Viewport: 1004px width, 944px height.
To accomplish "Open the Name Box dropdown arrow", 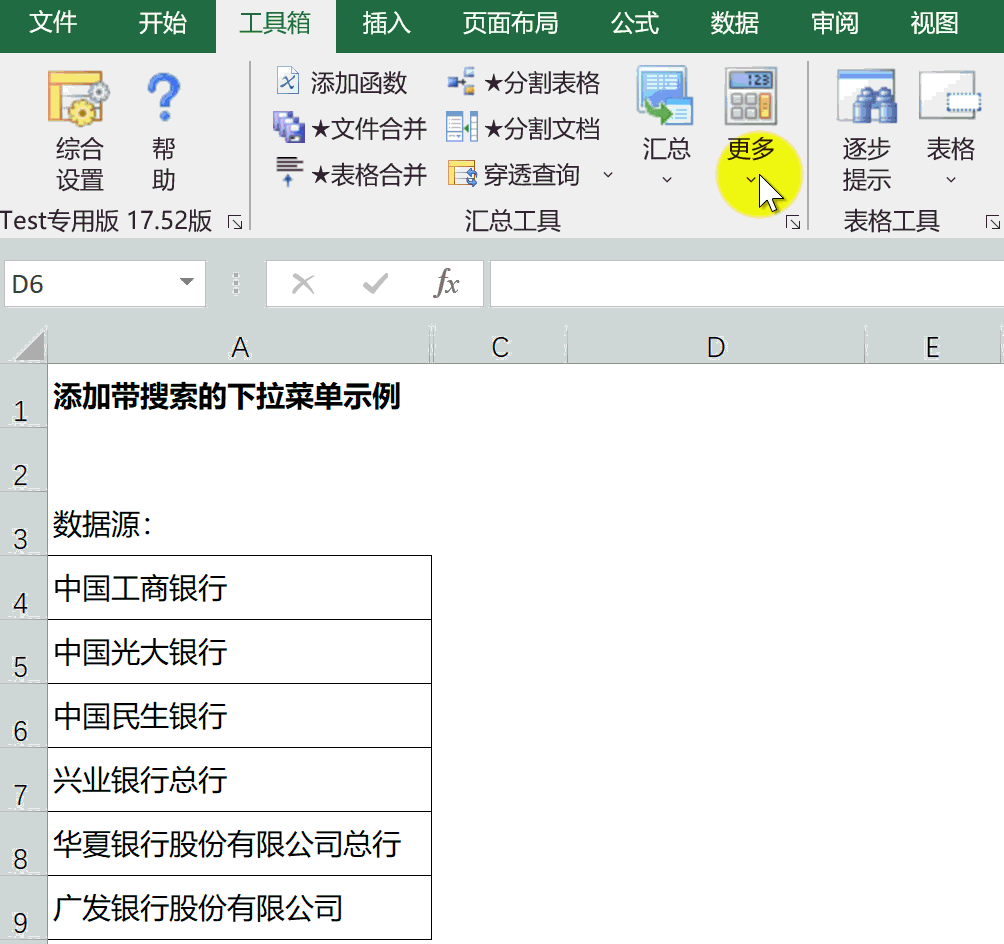I will point(187,284).
